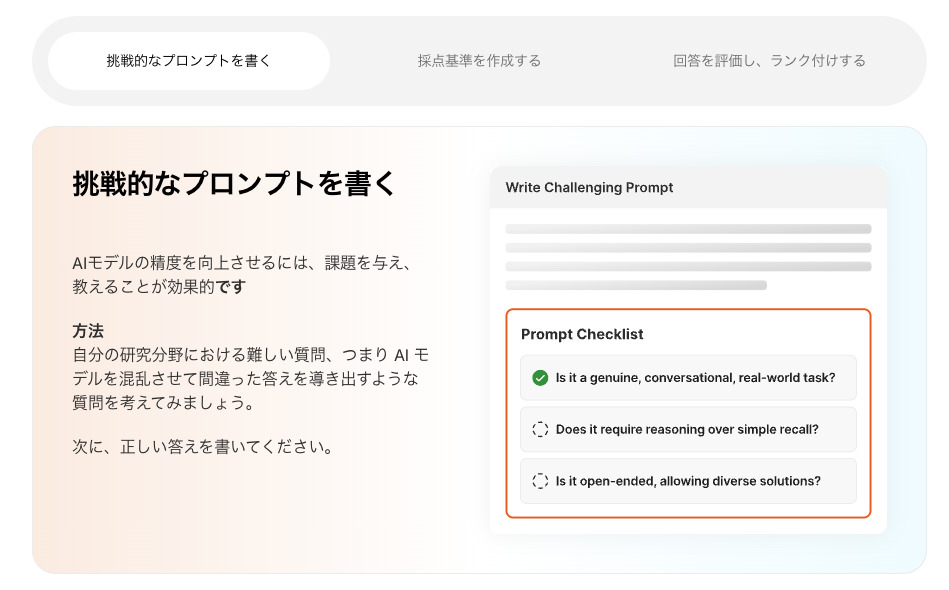Click the bold です ending the intro sentence
Viewport: 949px width, 590px height.
[x=232, y=287]
